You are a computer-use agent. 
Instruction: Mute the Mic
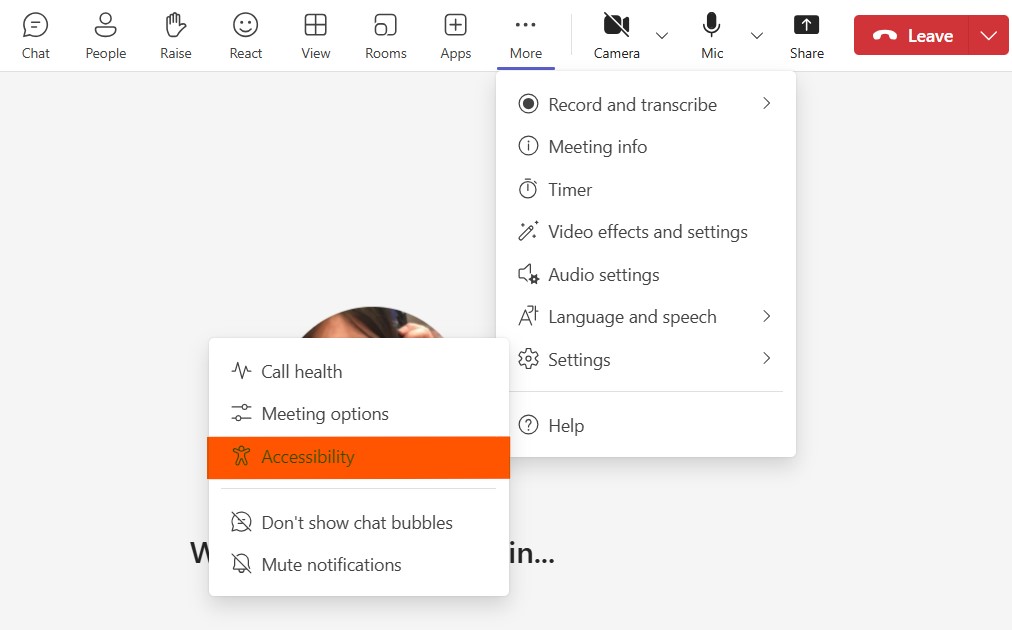point(711,33)
